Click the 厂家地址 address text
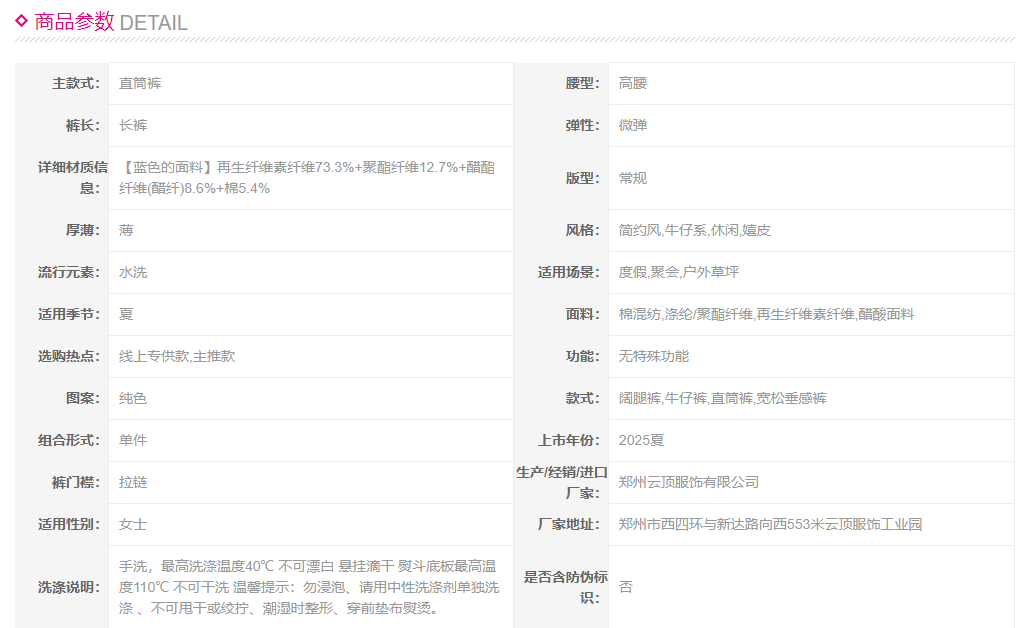Viewport: 1022px width, 628px height. 770,524
